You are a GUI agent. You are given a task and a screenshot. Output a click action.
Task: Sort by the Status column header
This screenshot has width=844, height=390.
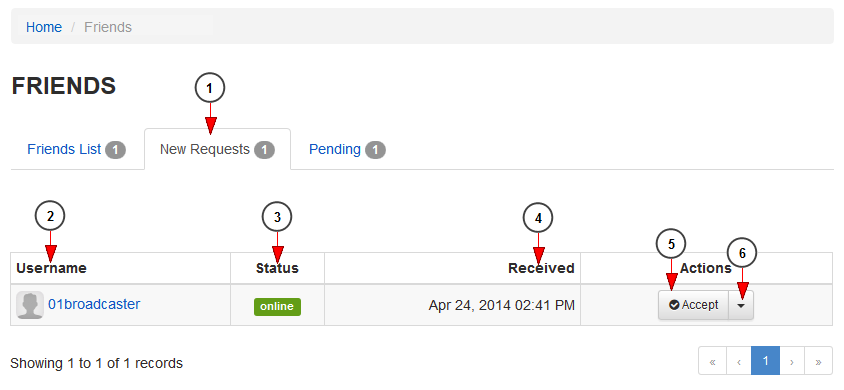(x=277, y=268)
